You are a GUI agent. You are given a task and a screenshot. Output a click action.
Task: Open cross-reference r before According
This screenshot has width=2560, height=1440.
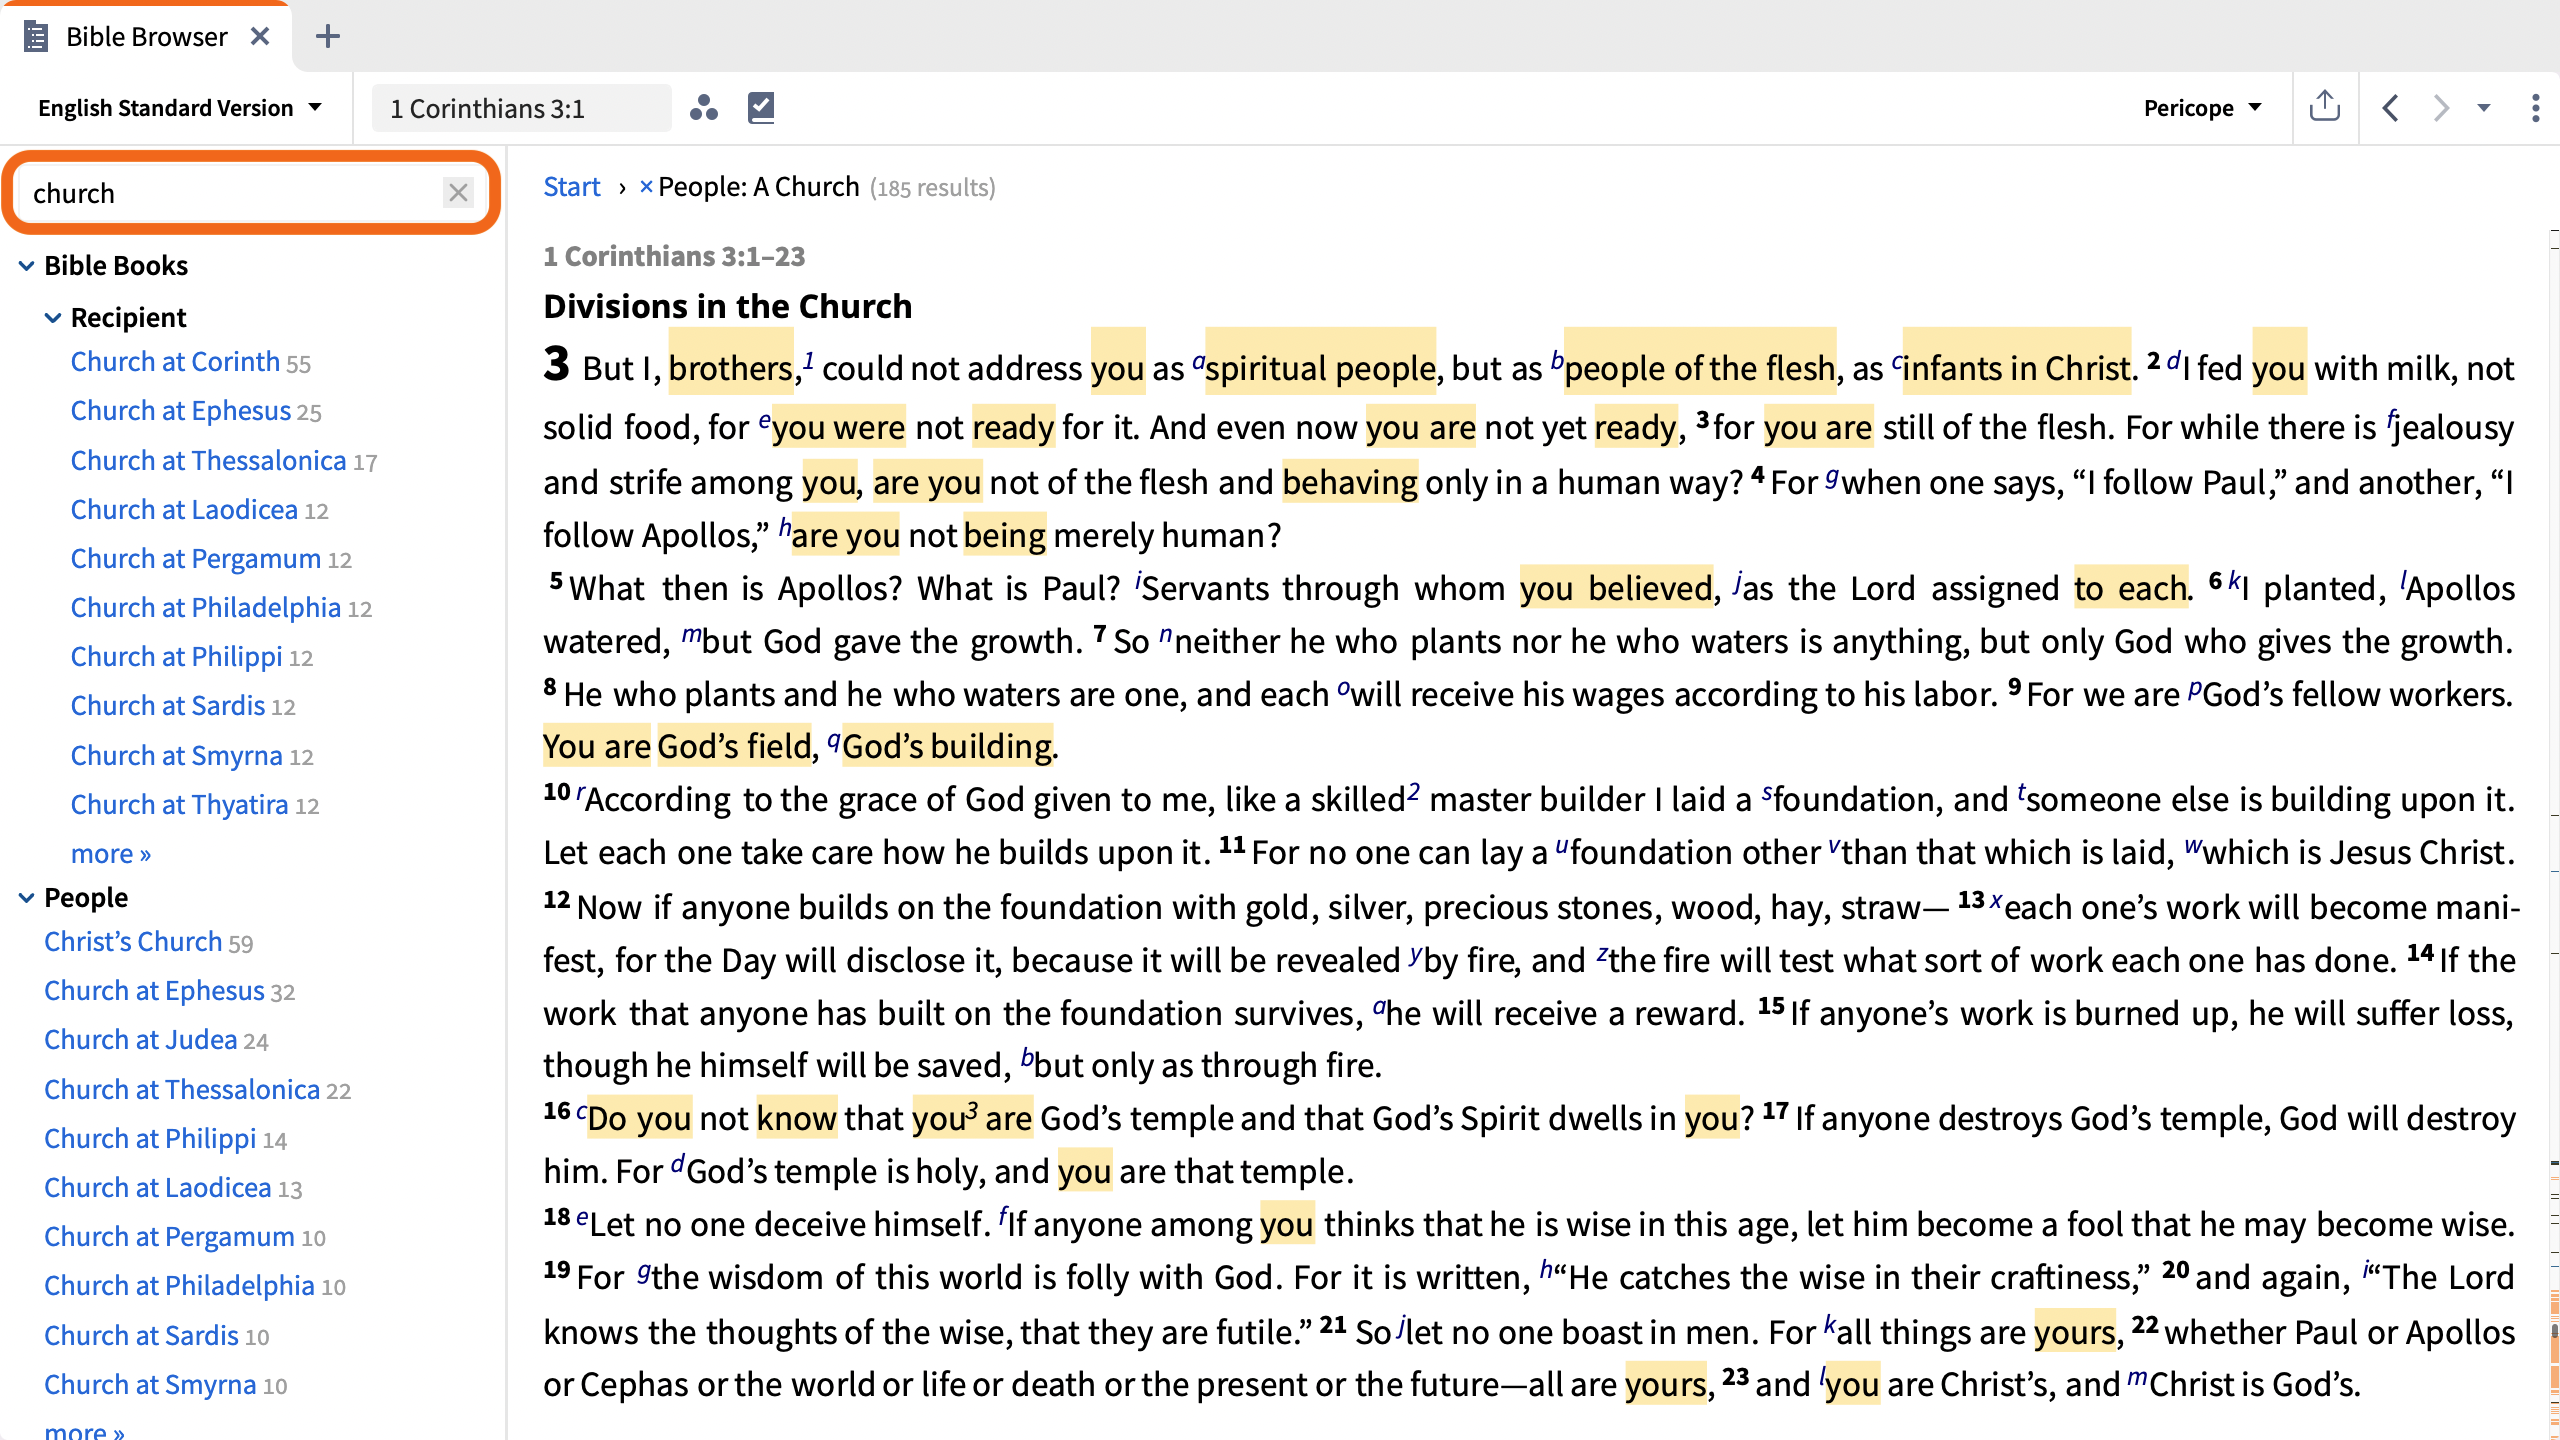(580, 794)
